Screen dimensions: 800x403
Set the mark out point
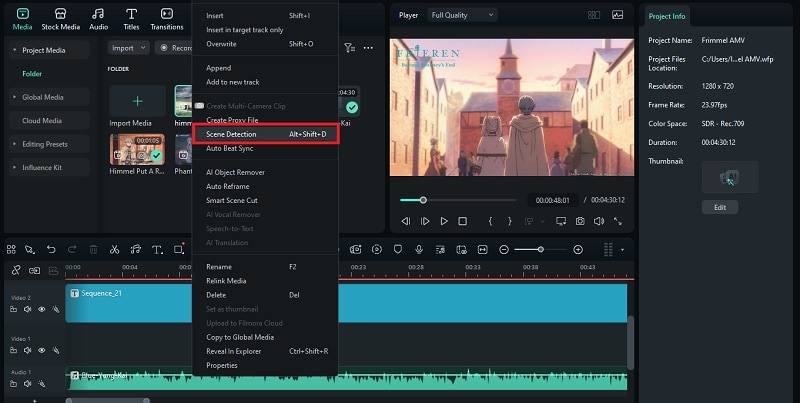(509, 221)
